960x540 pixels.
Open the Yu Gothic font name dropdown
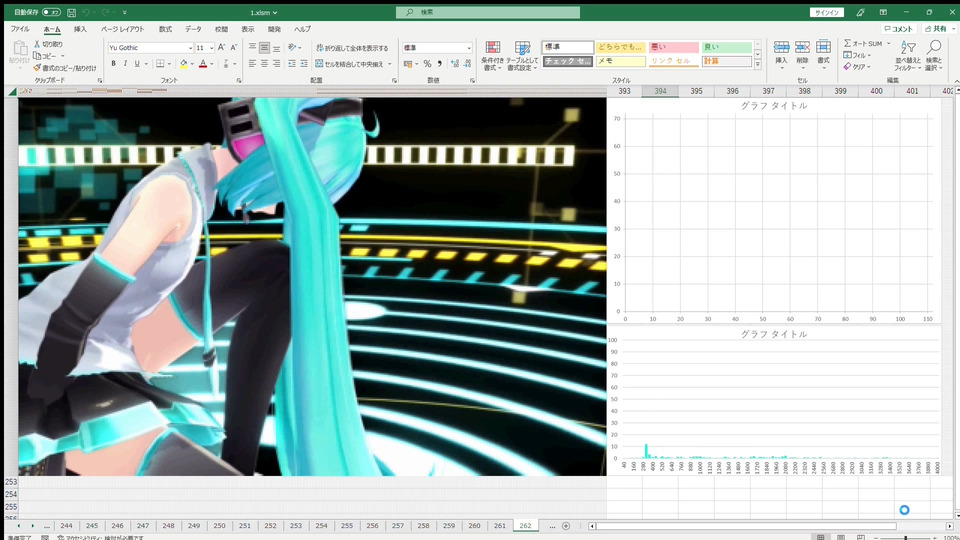190,48
